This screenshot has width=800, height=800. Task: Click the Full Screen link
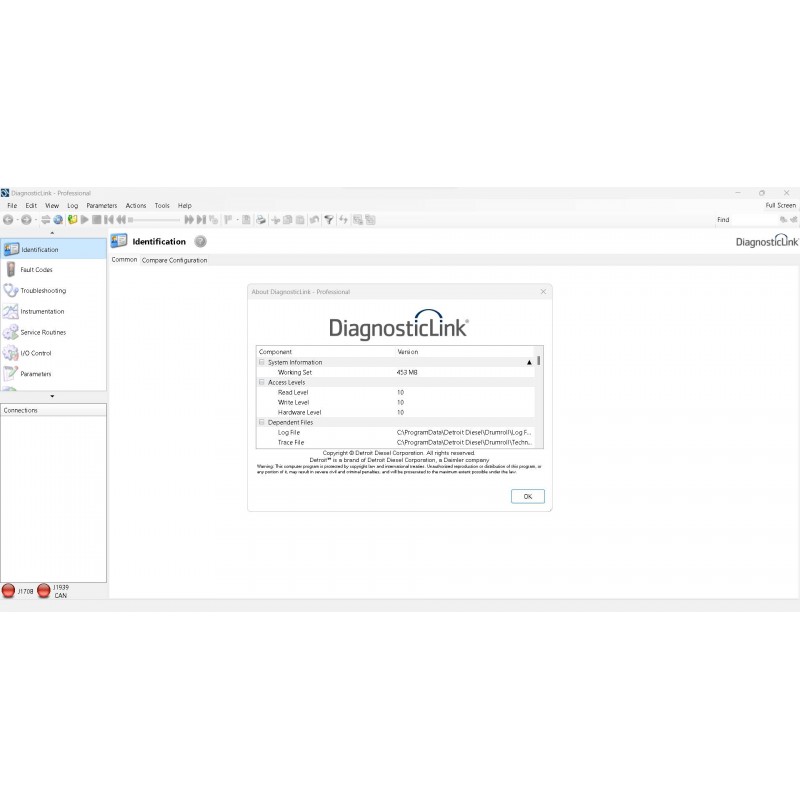click(781, 205)
